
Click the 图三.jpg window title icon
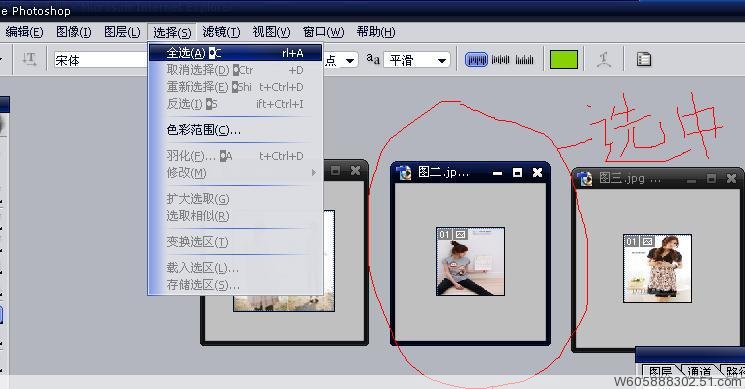click(x=585, y=179)
